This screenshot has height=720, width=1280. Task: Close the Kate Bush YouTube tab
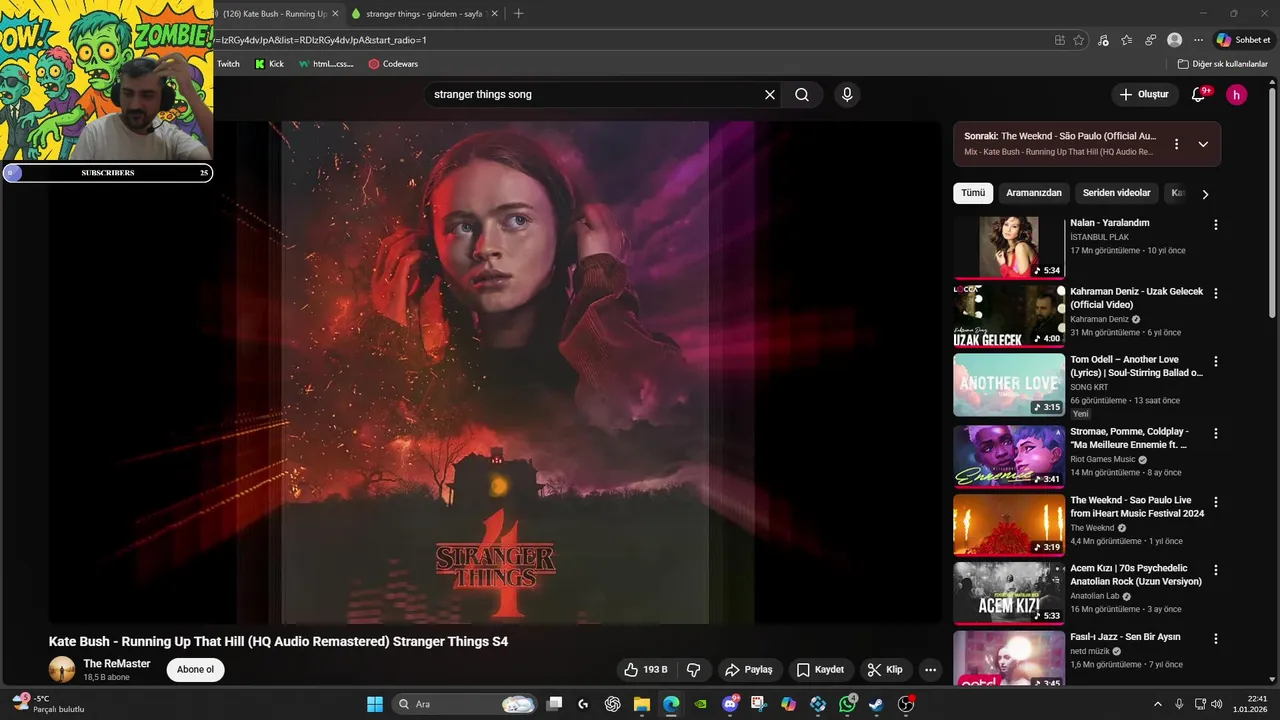335,14
